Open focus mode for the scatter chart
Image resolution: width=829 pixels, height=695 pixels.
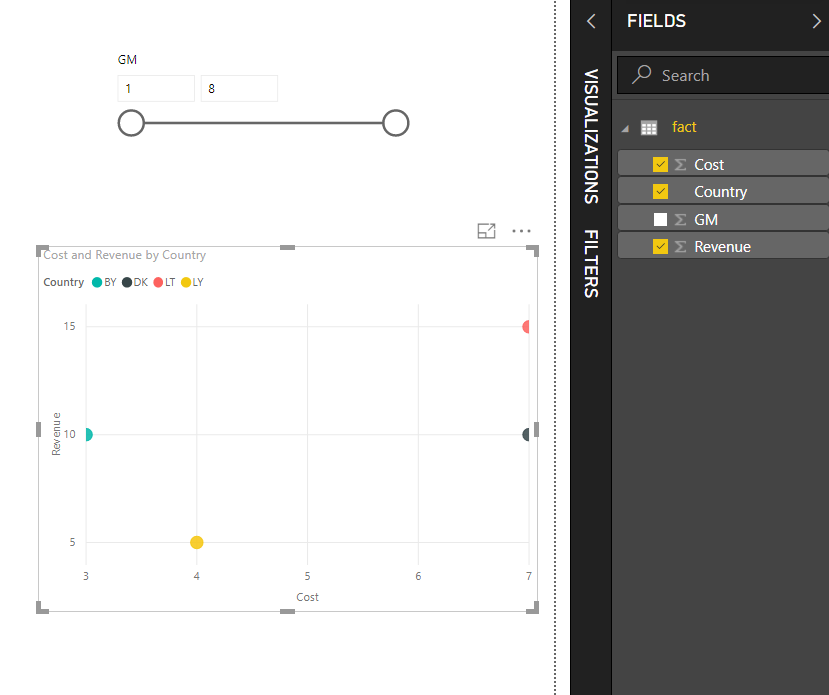[486, 231]
